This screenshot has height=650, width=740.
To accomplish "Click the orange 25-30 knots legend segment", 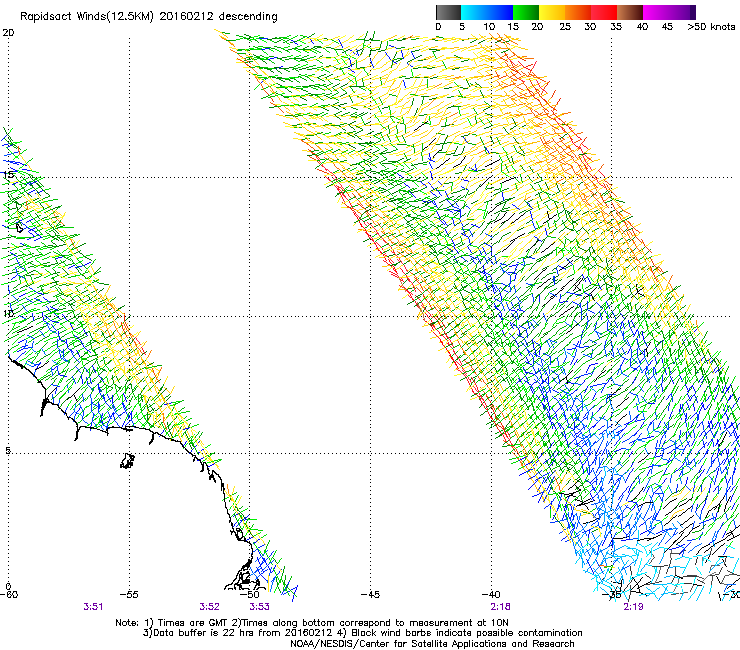I will (578, 12).
